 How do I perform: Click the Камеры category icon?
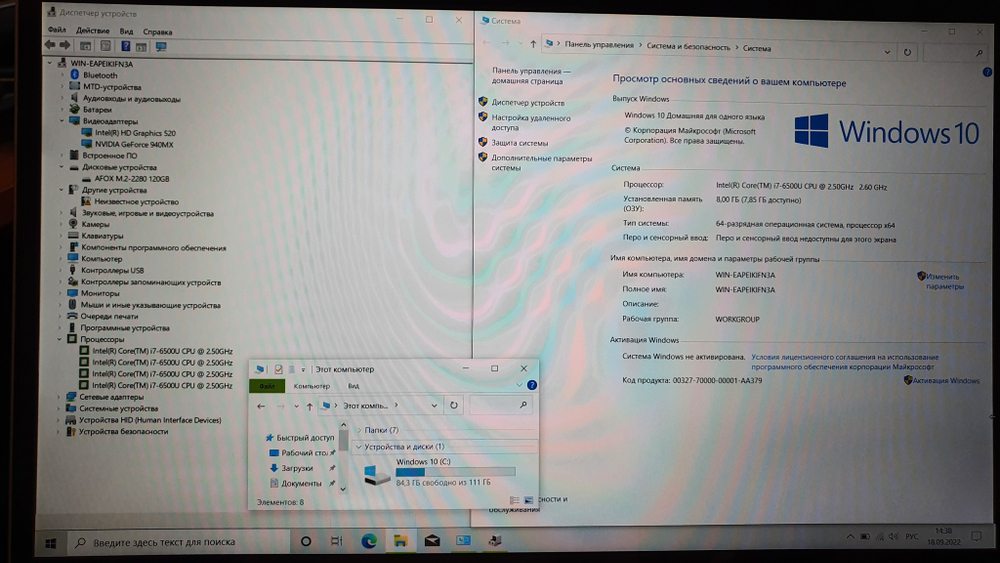click(x=73, y=224)
